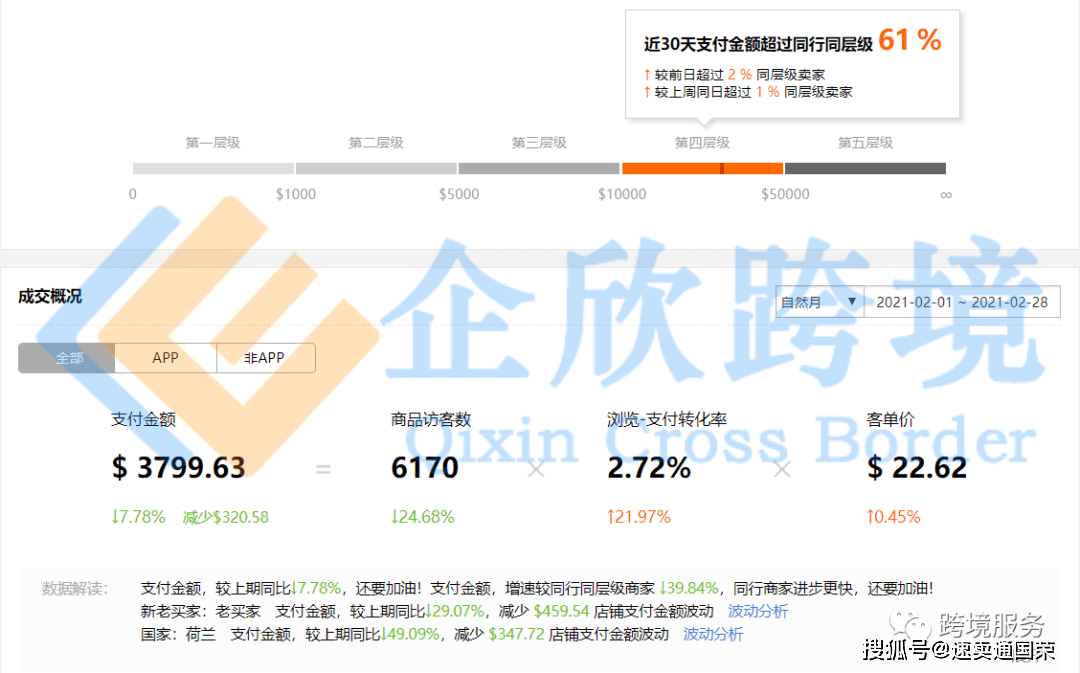The width and height of the screenshot is (1080, 673).
Task: Switch to the 非APP tab
Action: click(x=265, y=358)
